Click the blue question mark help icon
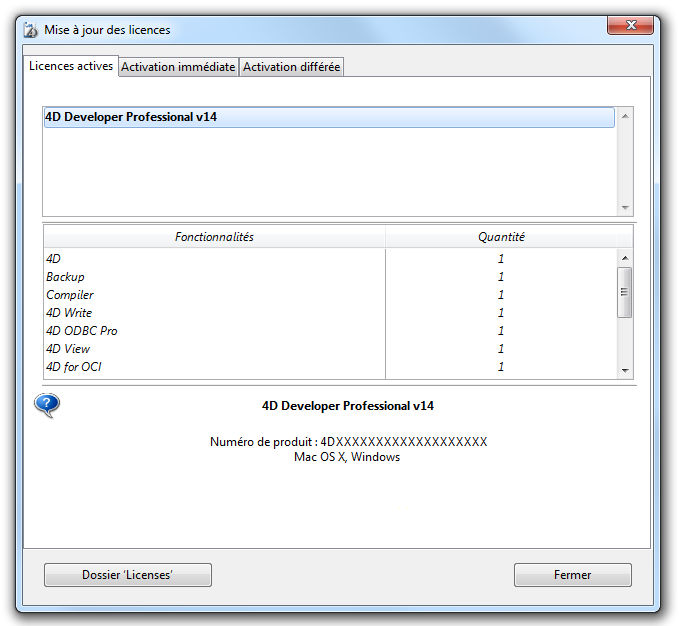Screen dimensions: 679x626 [x=47, y=405]
